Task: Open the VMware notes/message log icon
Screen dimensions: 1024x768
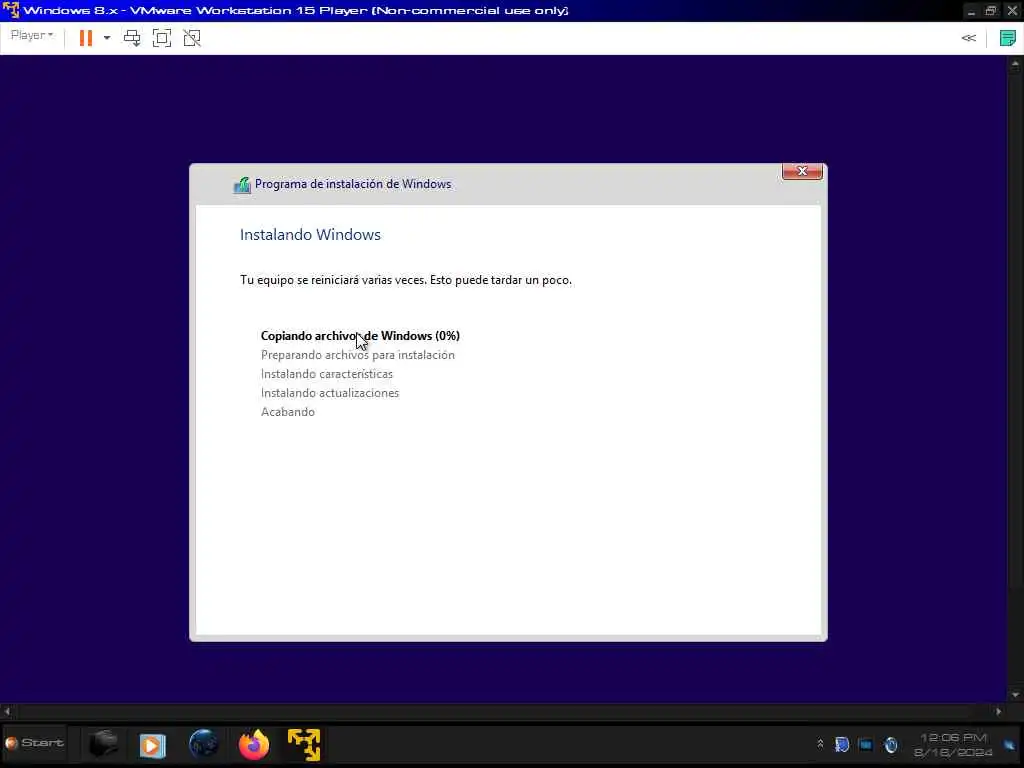Action: tap(1007, 38)
